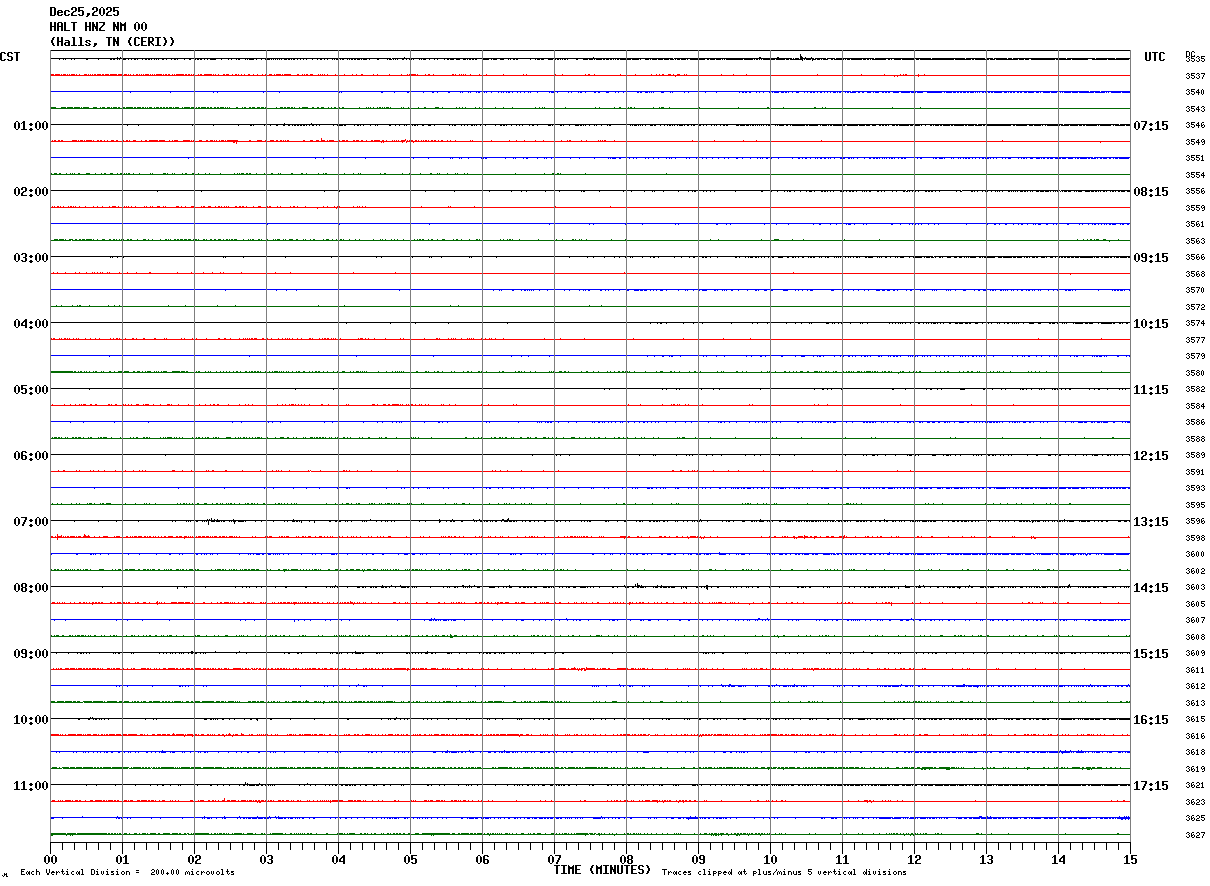Click minute 10 on the bottom axis
1210x886 pixels.
click(x=770, y=859)
